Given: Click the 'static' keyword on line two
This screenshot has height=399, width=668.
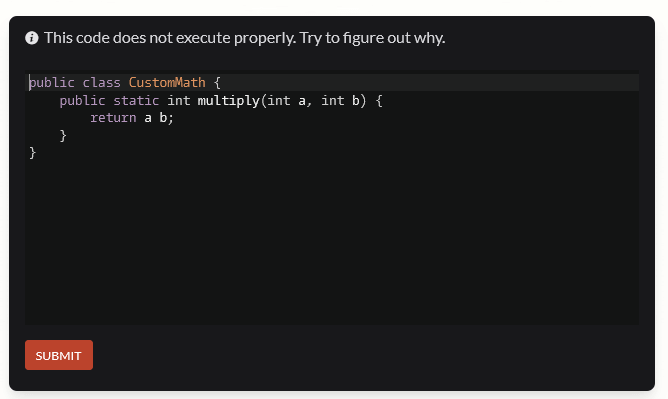Looking at the screenshot, I should pyautogui.click(x=136, y=101).
